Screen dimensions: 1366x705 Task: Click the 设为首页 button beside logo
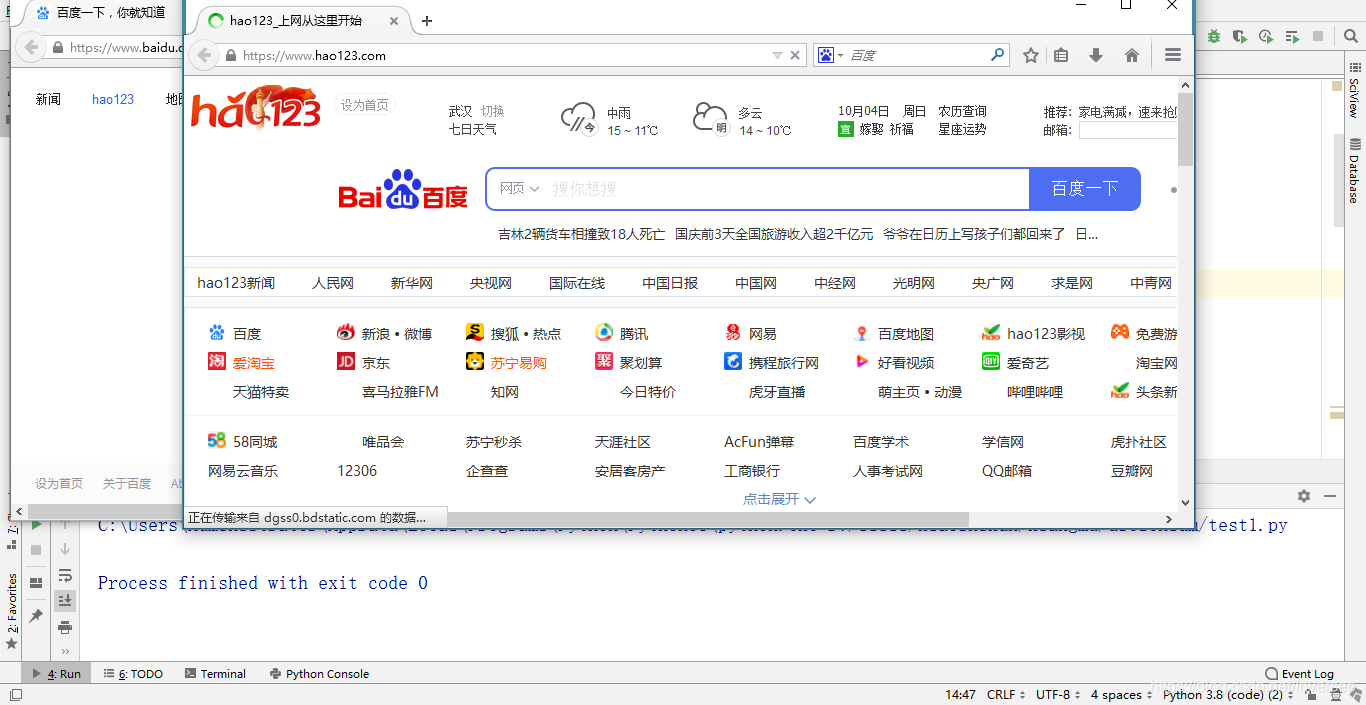[x=364, y=105]
